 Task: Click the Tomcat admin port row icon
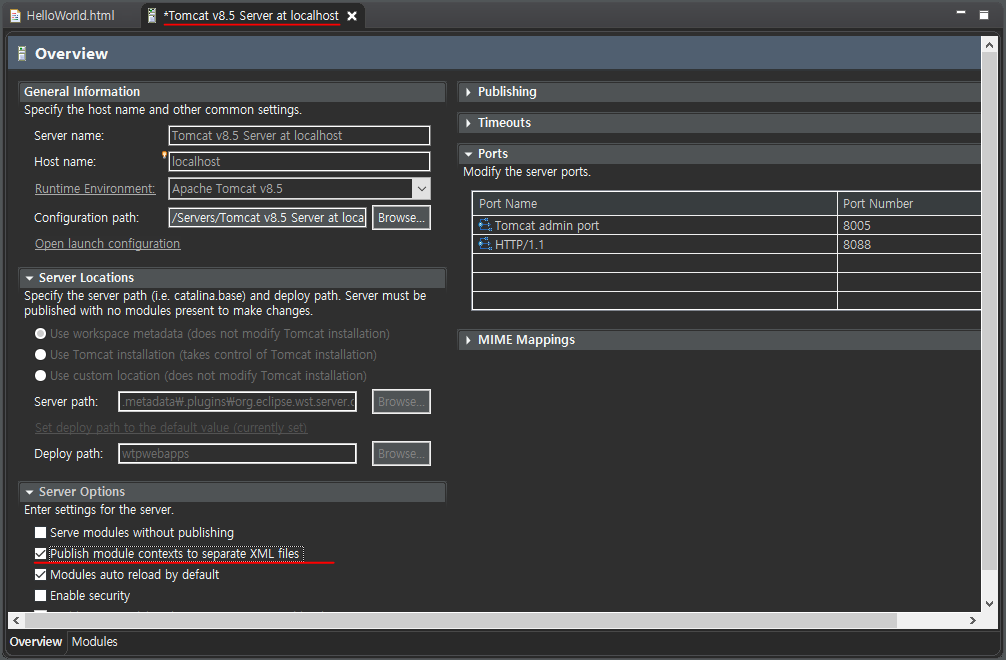pos(485,225)
